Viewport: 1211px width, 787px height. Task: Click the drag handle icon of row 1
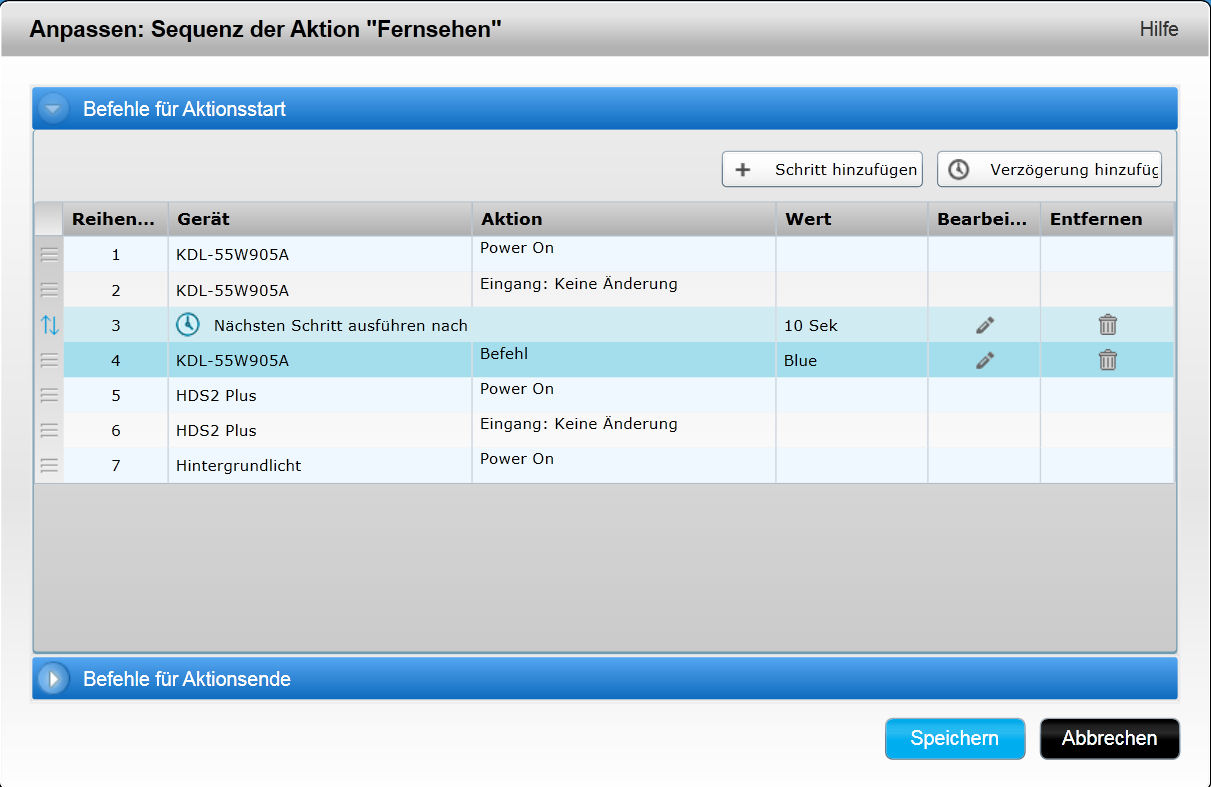pyautogui.click(x=49, y=255)
